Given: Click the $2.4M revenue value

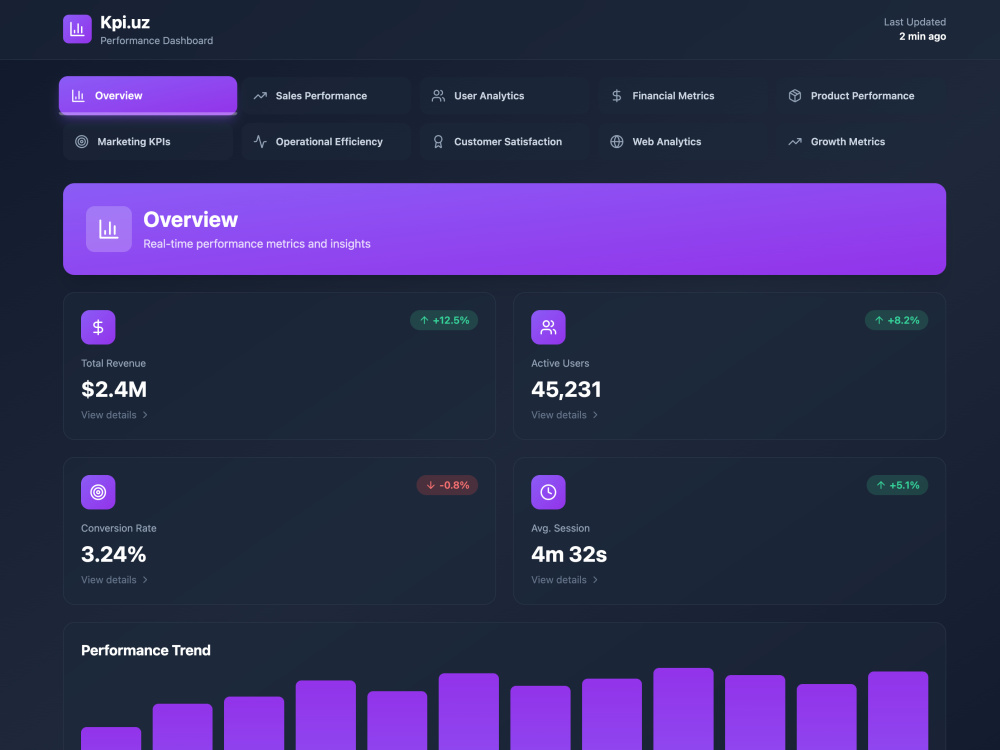Looking at the screenshot, I should [114, 389].
